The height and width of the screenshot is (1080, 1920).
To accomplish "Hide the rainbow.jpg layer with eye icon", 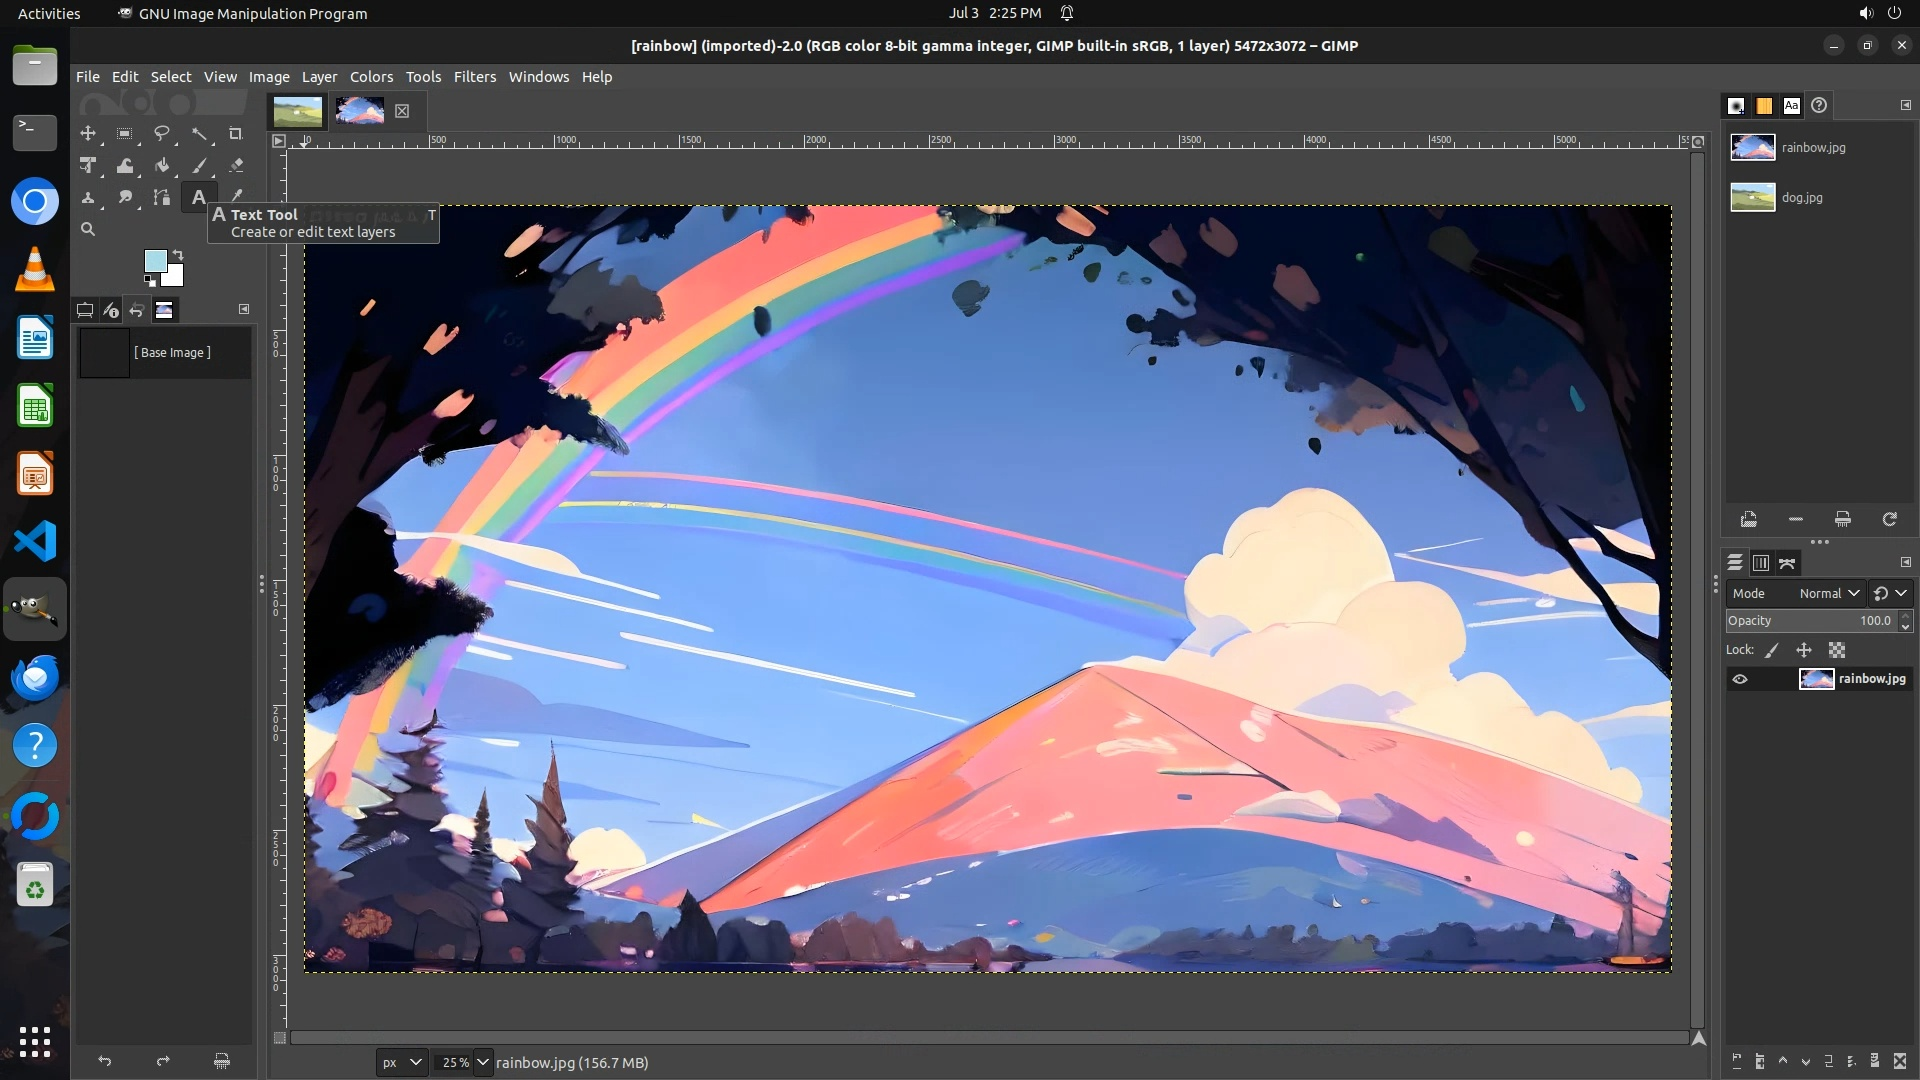I will coord(1740,679).
